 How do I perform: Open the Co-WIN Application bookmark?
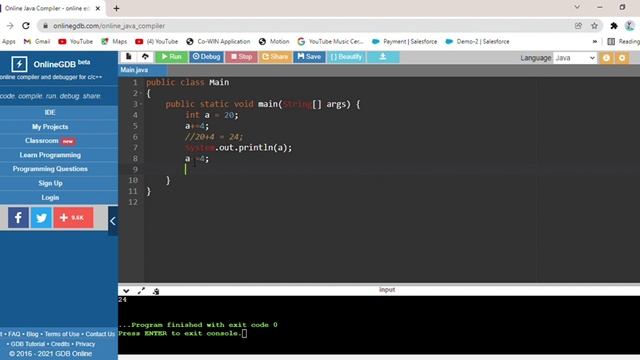(218, 42)
